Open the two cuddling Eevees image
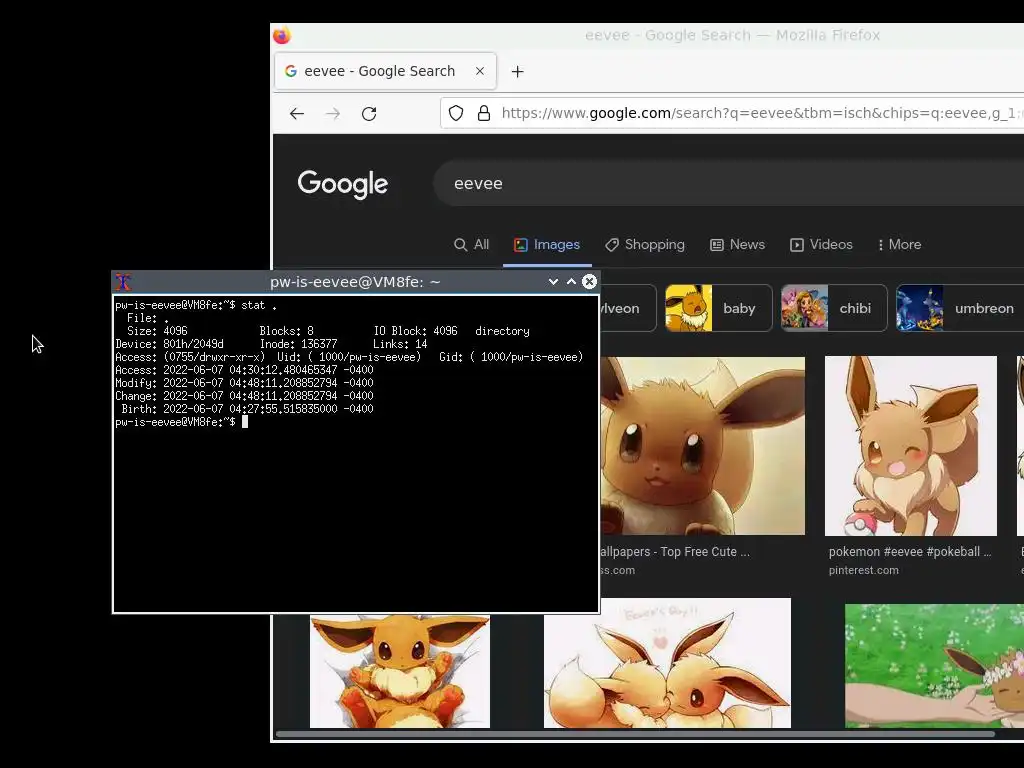The image size is (1024, 768). click(x=667, y=662)
